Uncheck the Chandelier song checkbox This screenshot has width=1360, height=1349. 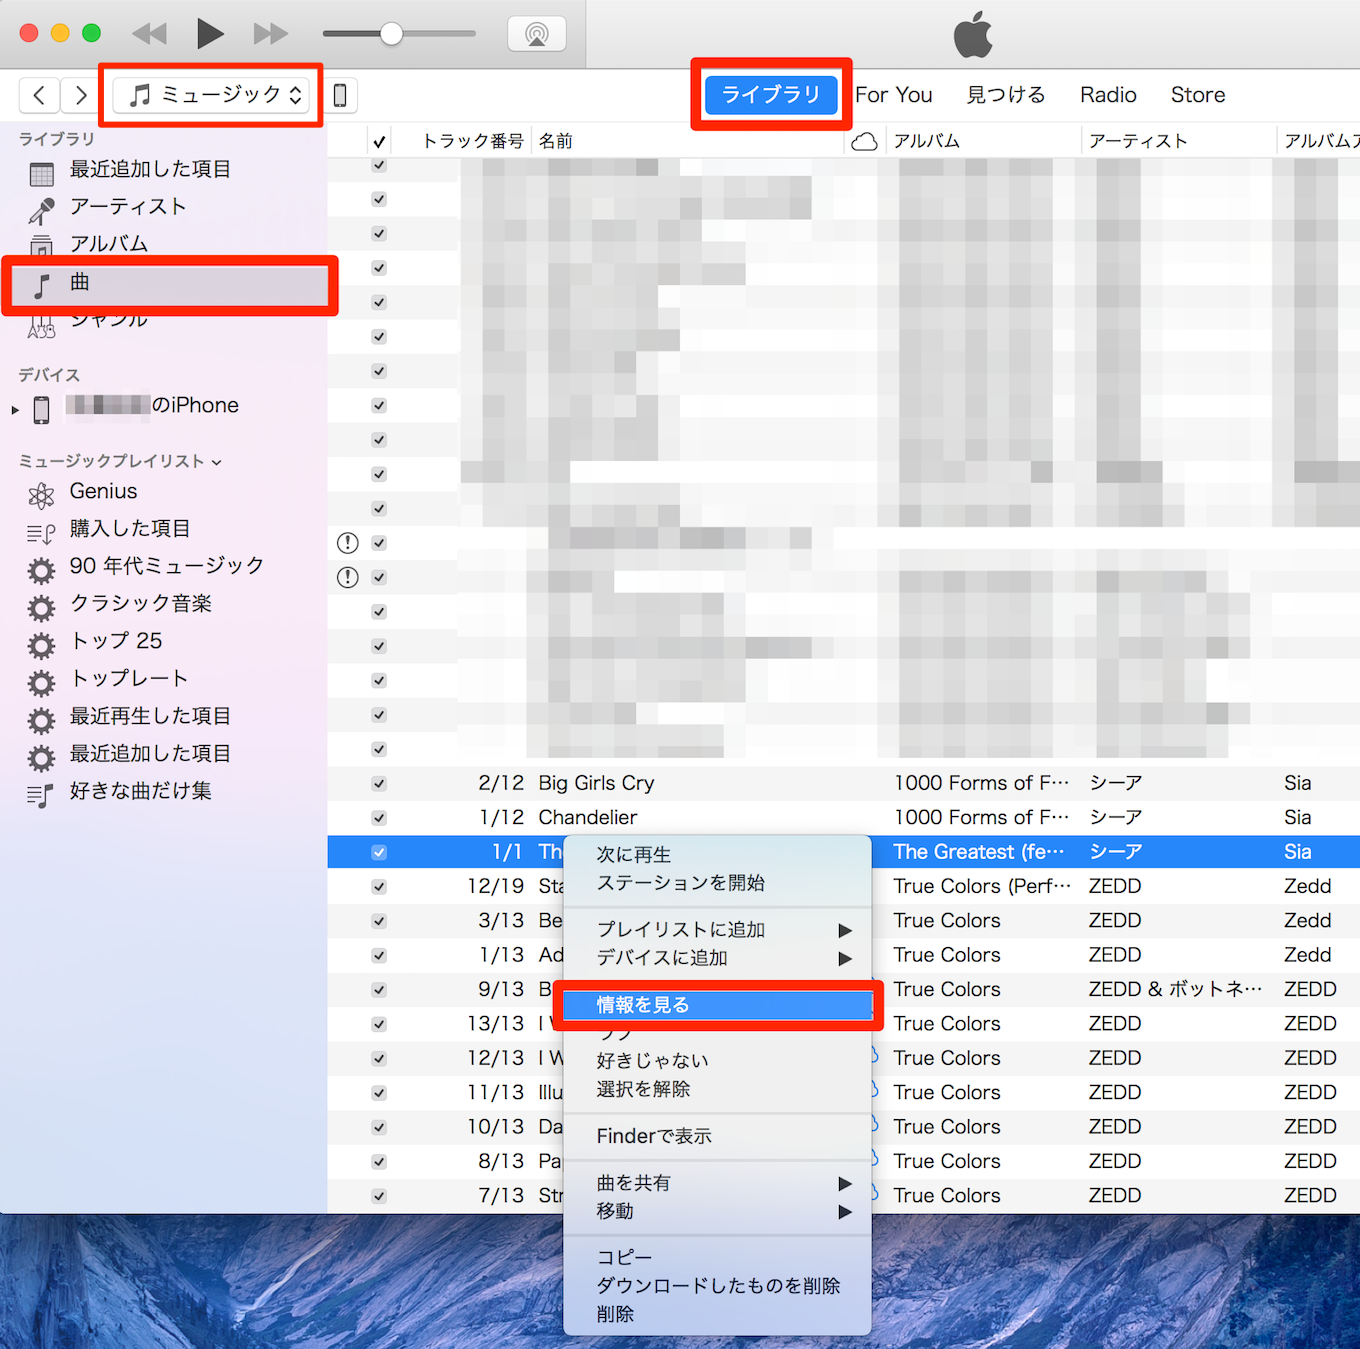coord(379,818)
